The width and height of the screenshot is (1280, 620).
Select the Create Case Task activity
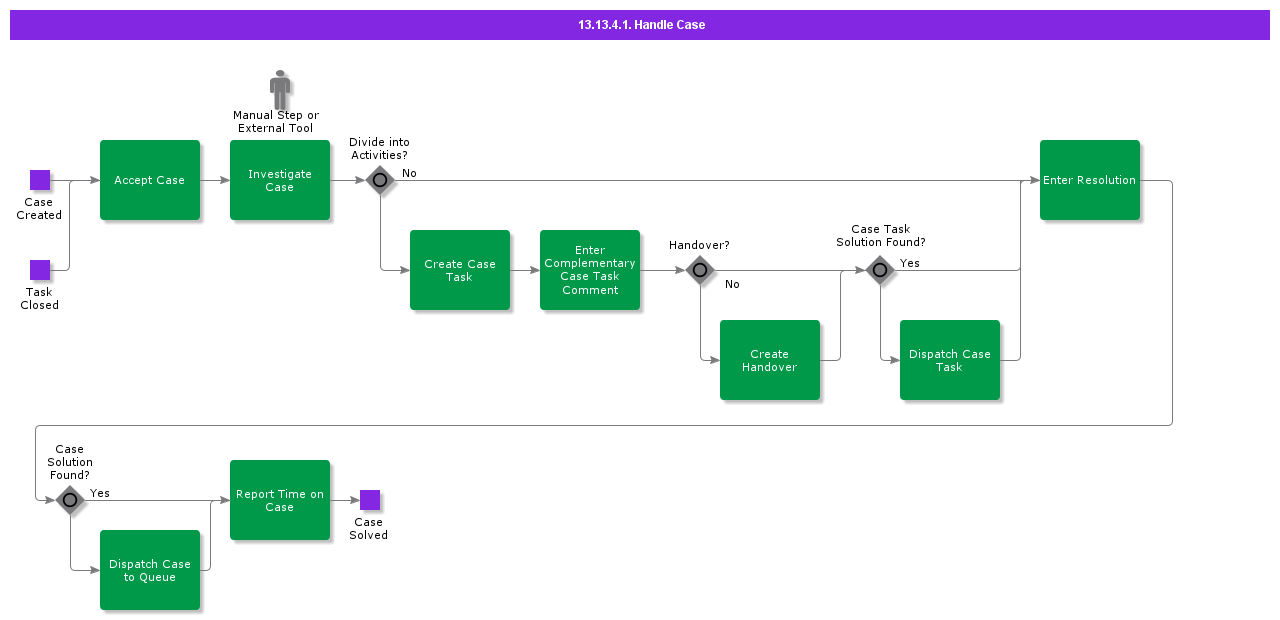tap(460, 270)
